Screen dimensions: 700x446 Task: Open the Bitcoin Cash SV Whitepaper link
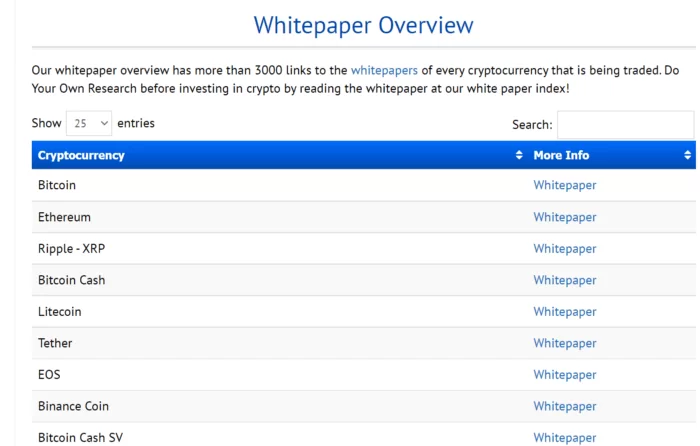[x=564, y=437]
